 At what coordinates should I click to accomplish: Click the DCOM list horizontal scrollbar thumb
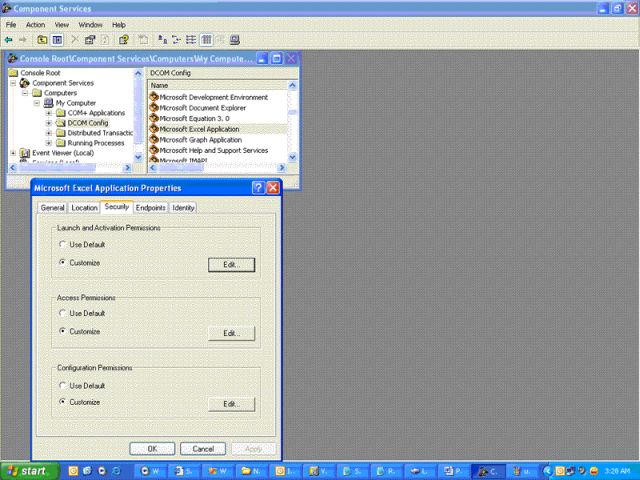click(180, 167)
